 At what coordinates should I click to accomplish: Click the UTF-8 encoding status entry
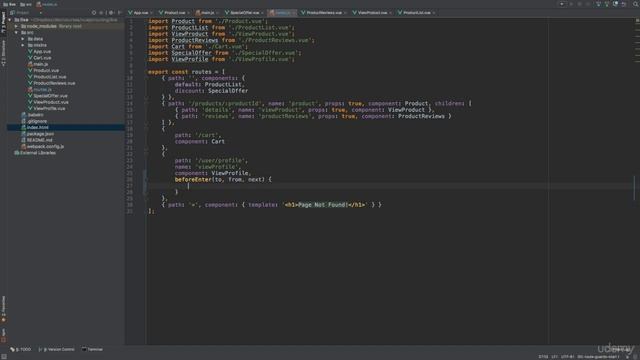pos(568,357)
